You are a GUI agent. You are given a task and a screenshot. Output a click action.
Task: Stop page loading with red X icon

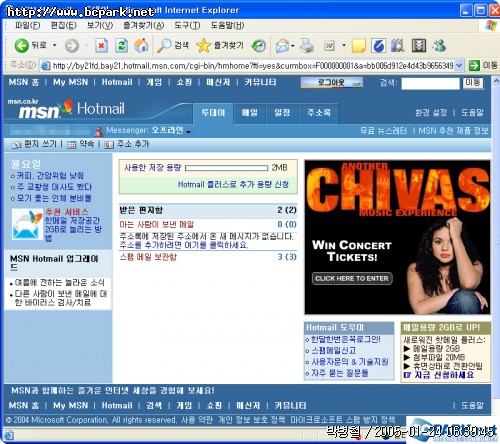pyautogui.click(x=101, y=46)
